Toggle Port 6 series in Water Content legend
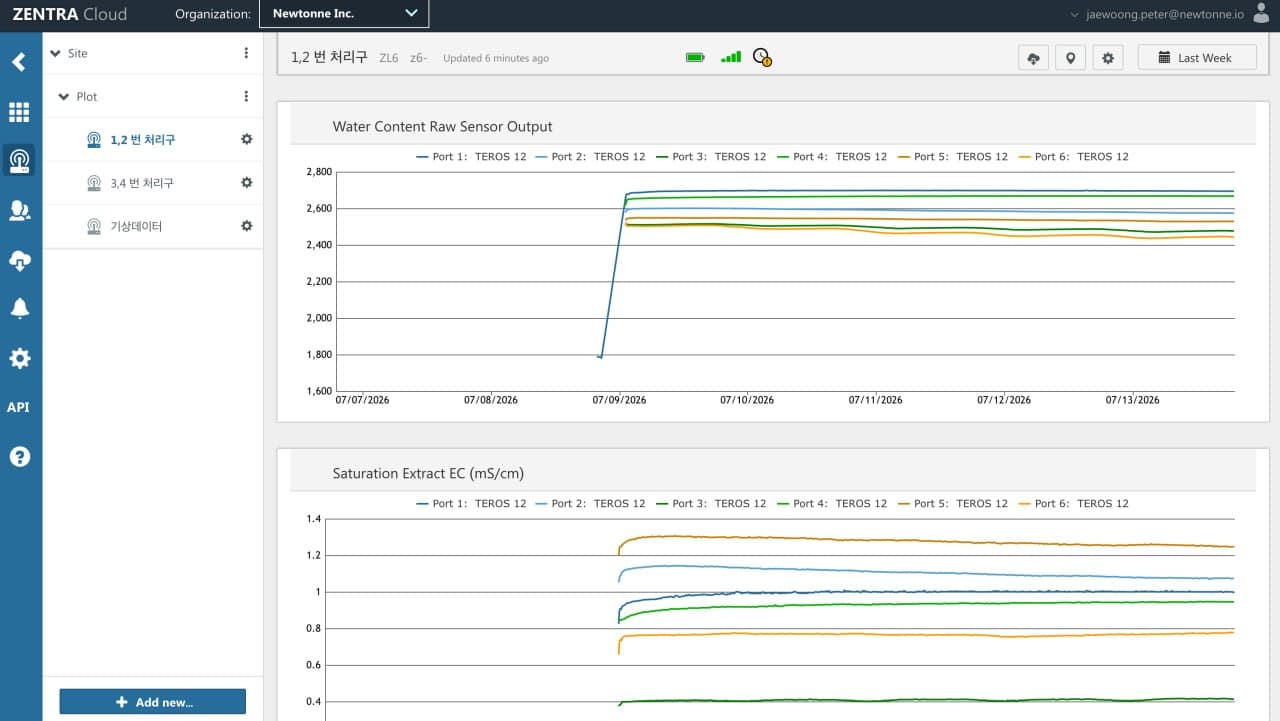Screen dimensions: 1280x721 [1074, 157]
